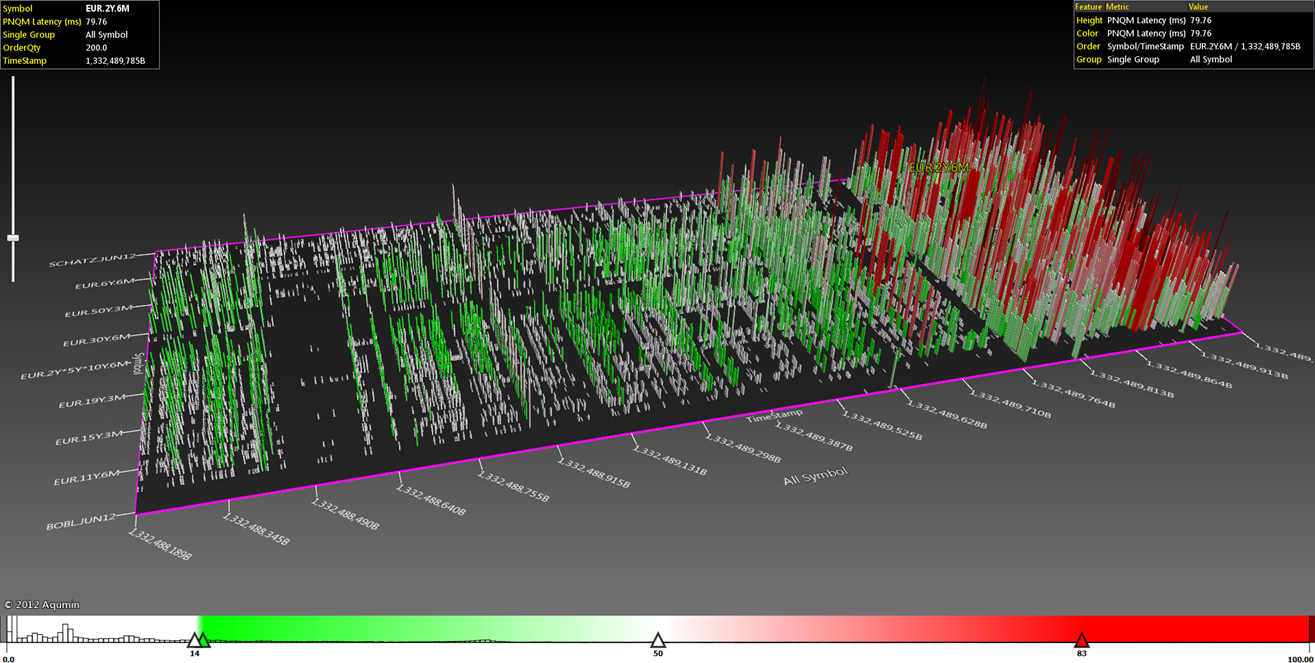1315x663 pixels.
Task: Select the green triangle marker at 14
Action: 203,640
